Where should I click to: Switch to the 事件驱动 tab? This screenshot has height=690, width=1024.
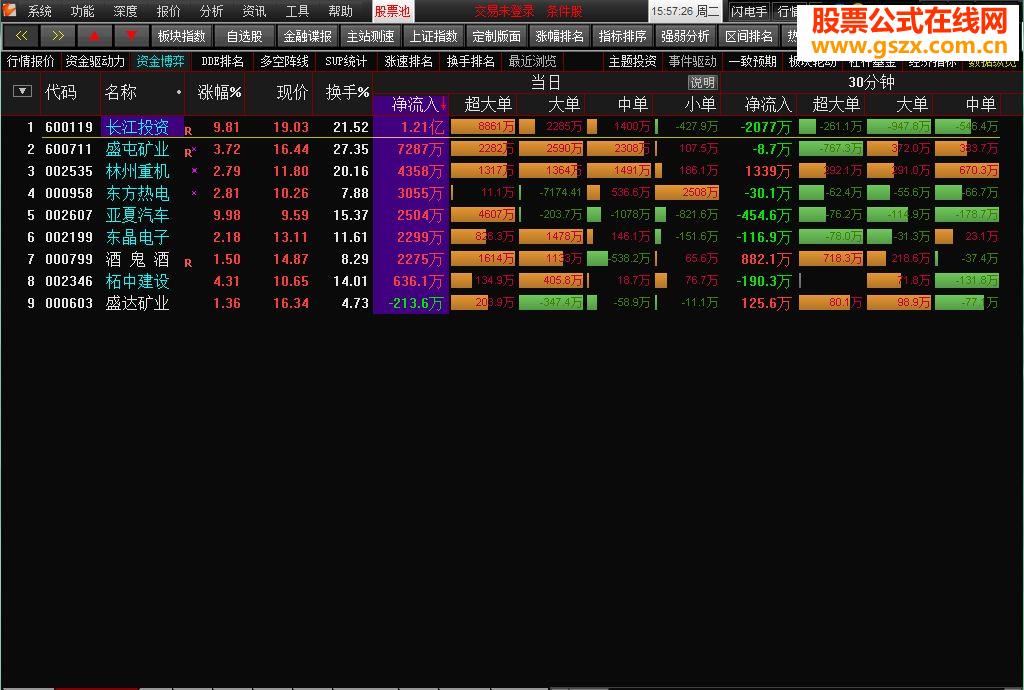692,61
